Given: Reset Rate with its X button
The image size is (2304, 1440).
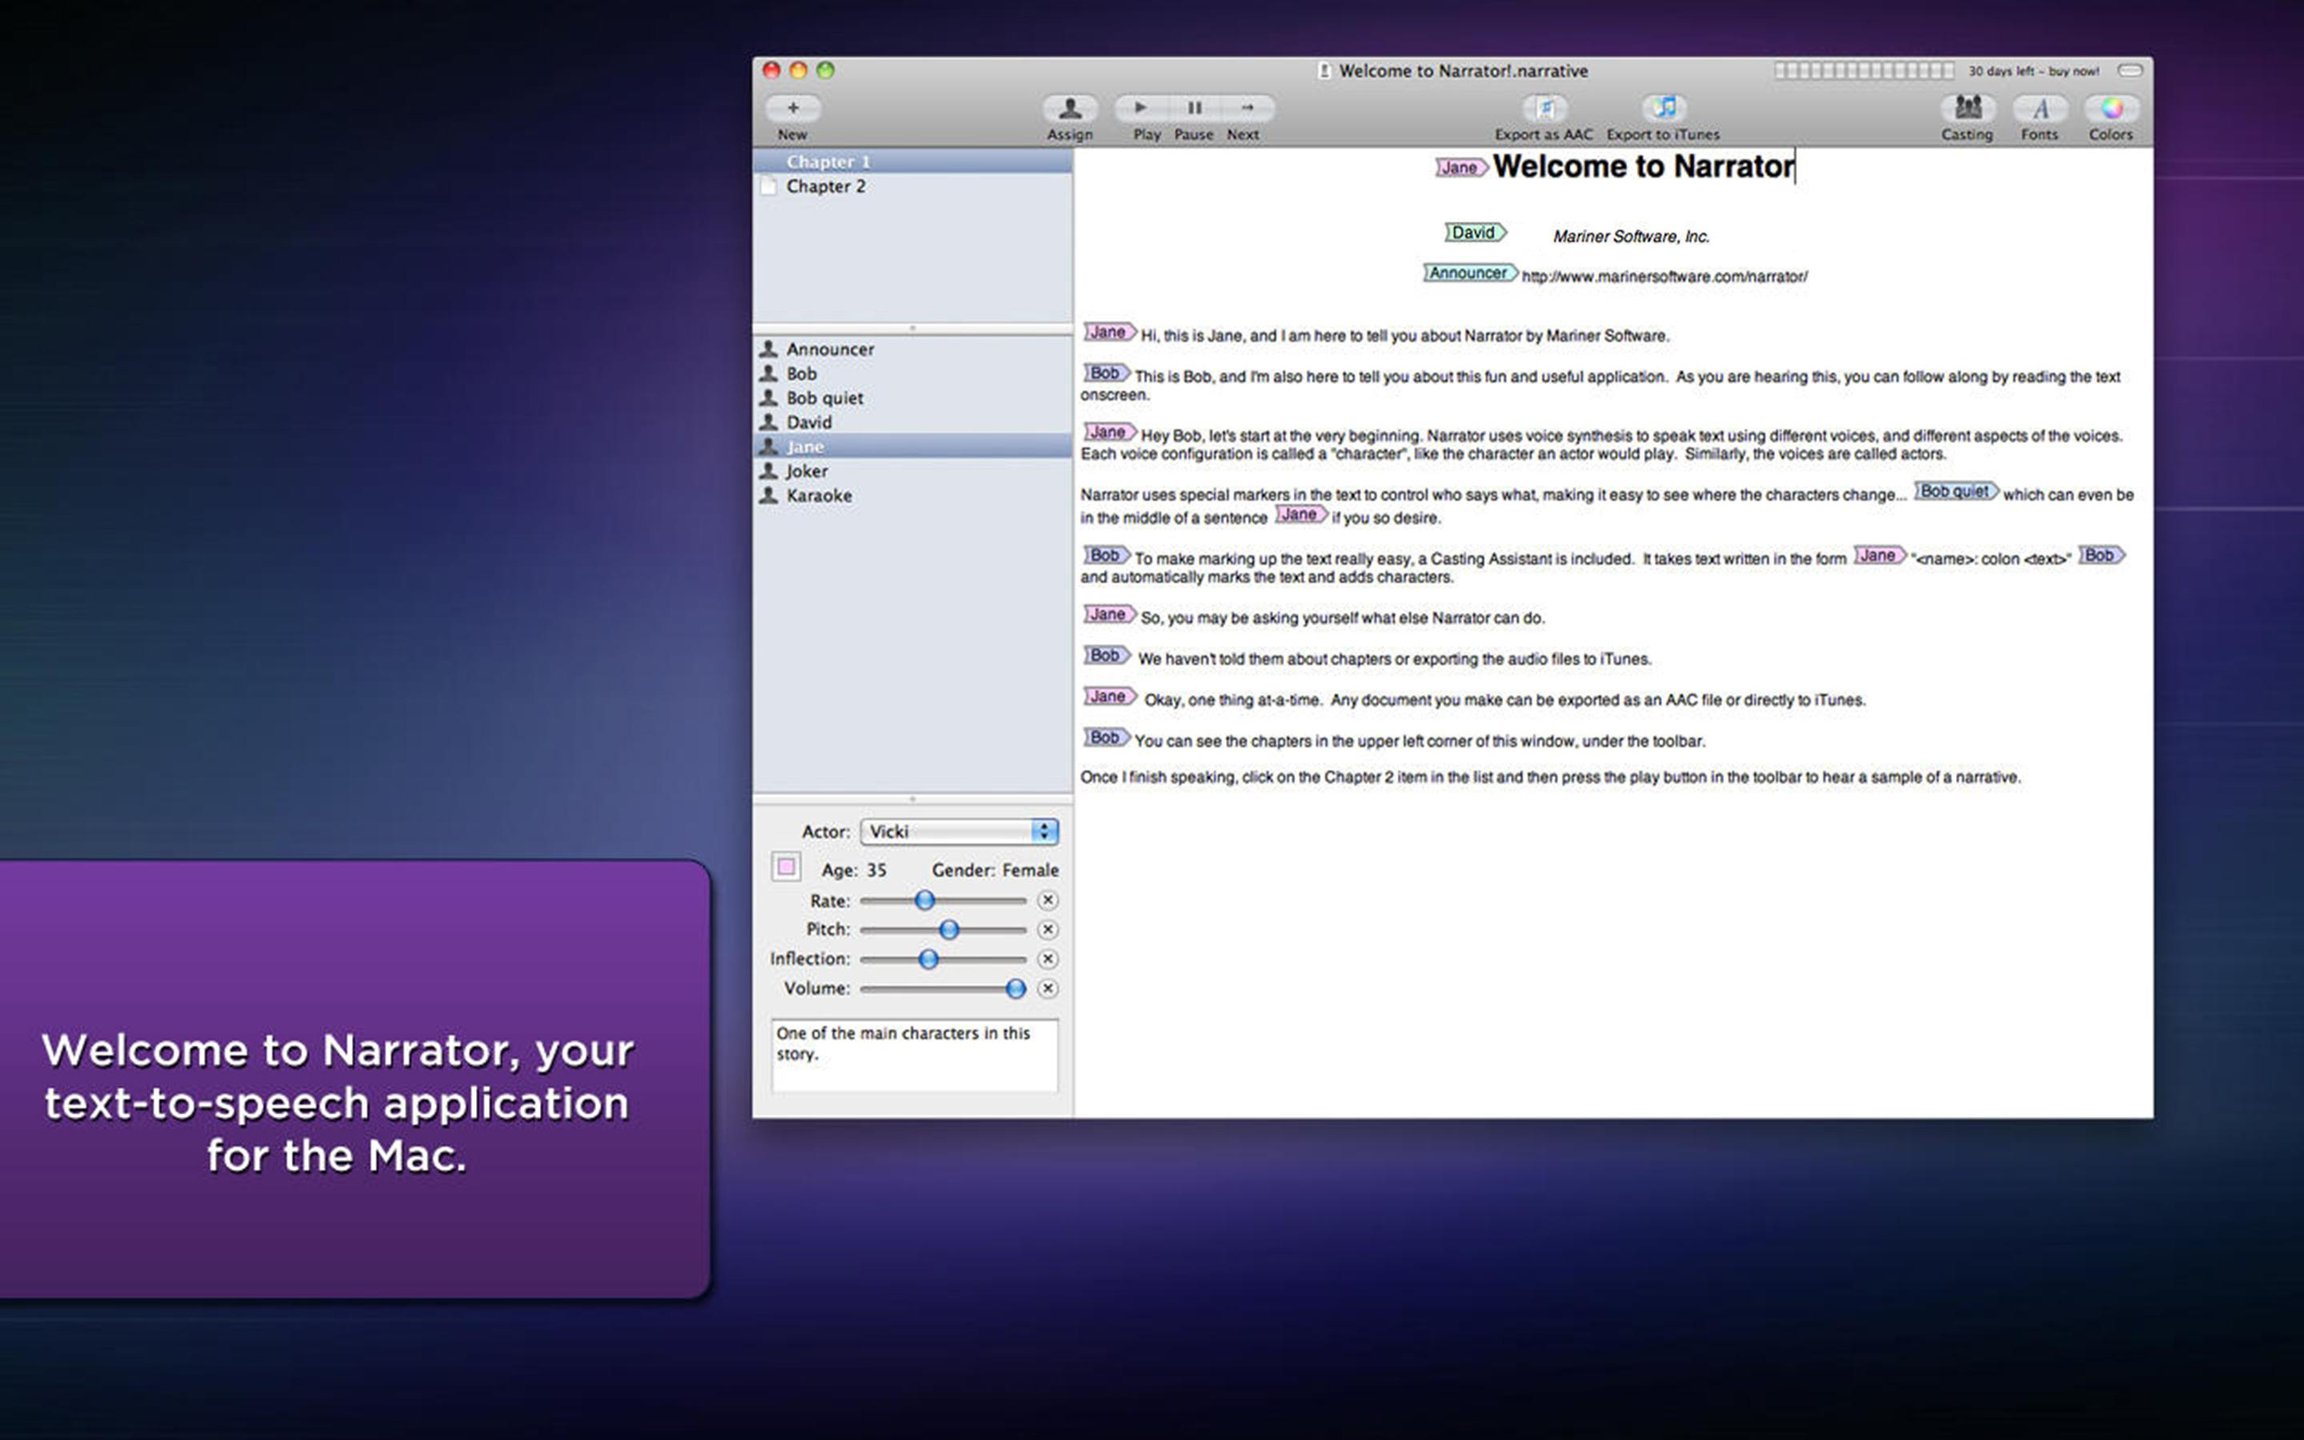Looking at the screenshot, I should point(1047,901).
